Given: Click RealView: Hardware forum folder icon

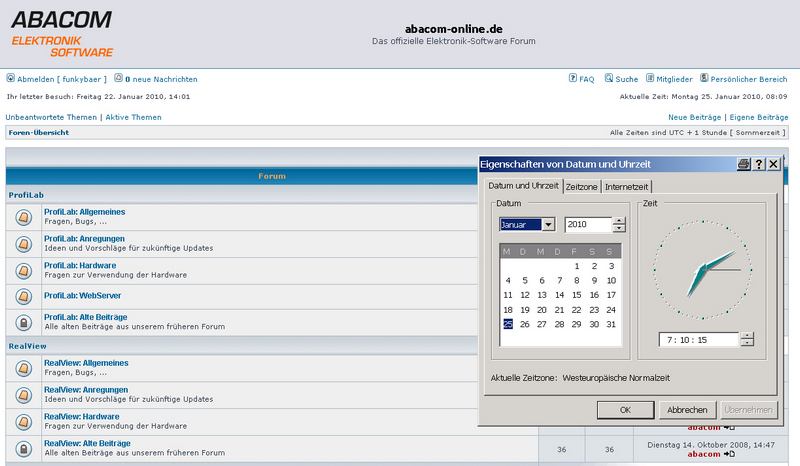Looking at the screenshot, I should pyautogui.click(x=23, y=422).
